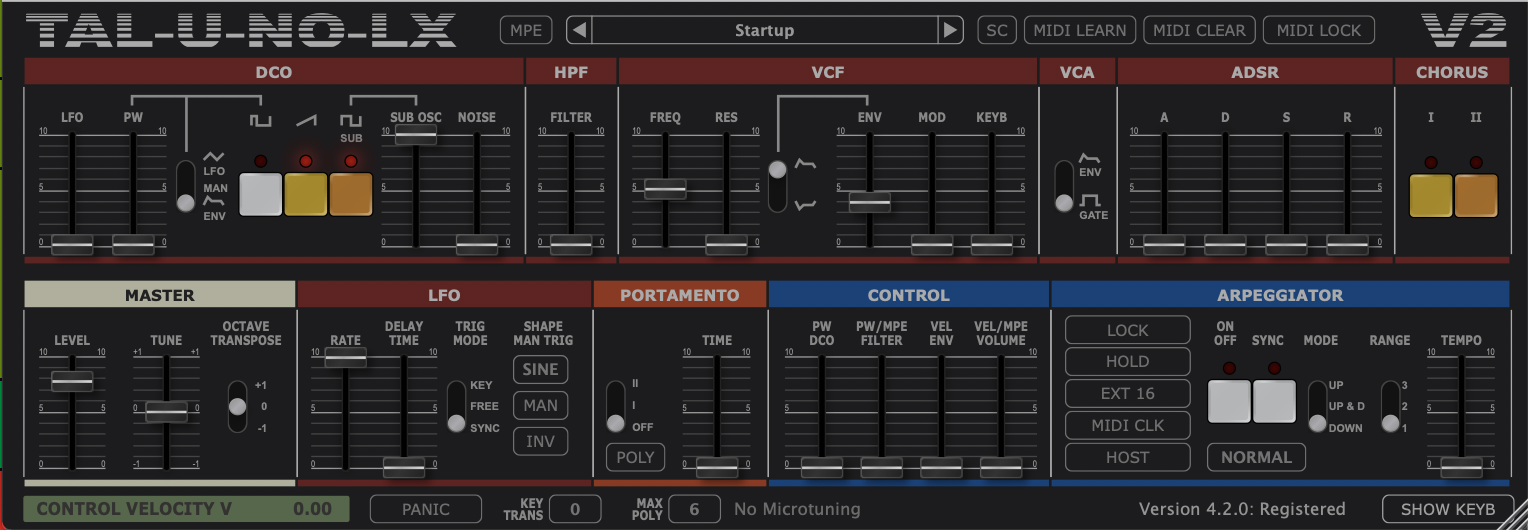This screenshot has width=1528, height=530.
Task: Switch the arpeggiator Range selector
Action: [1391, 406]
